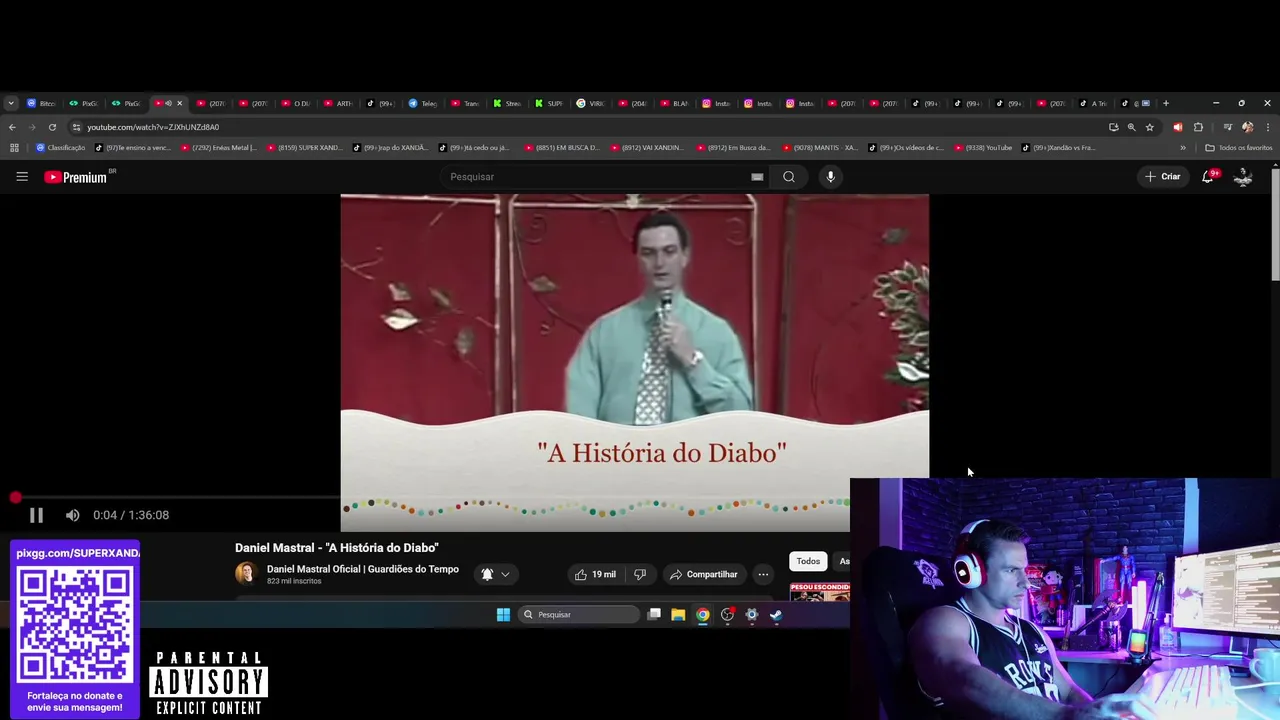The width and height of the screenshot is (1280, 720).
Task: Open Daniel Mastral Oficial channel link
Action: click(x=362, y=569)
